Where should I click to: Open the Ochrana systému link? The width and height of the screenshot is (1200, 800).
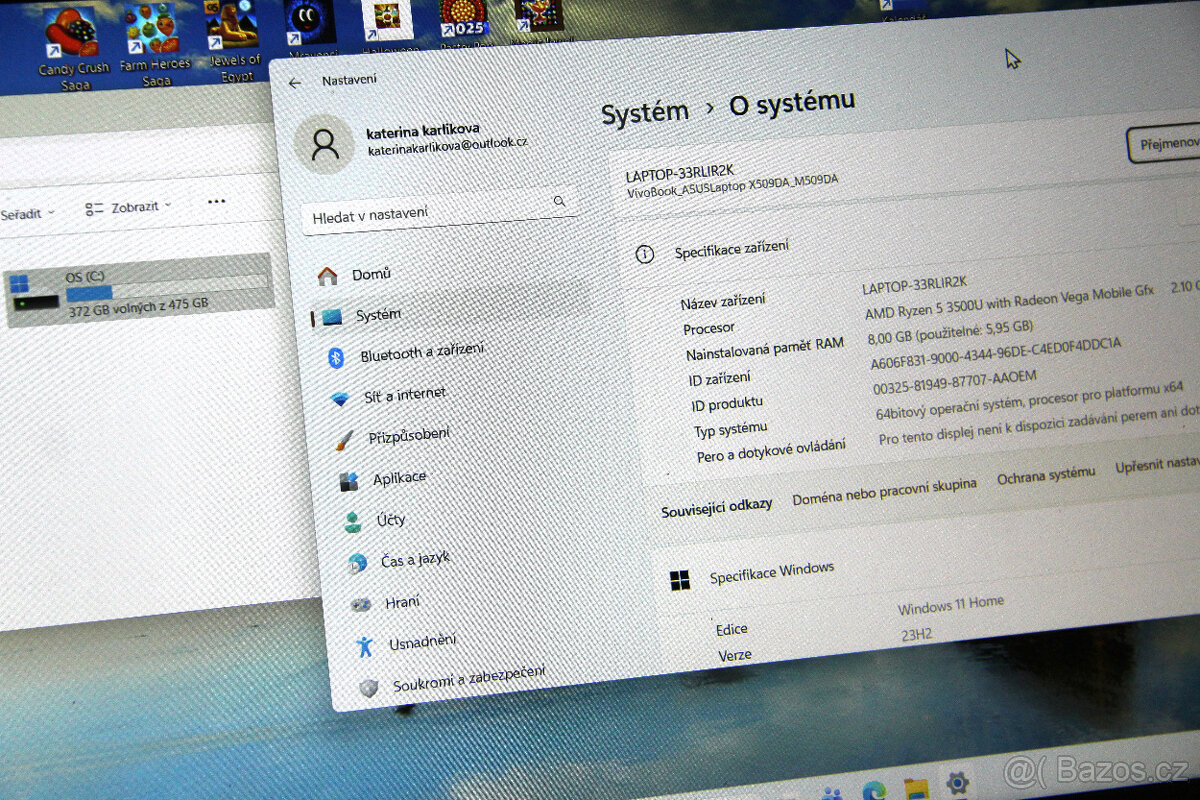point(1045,476)
